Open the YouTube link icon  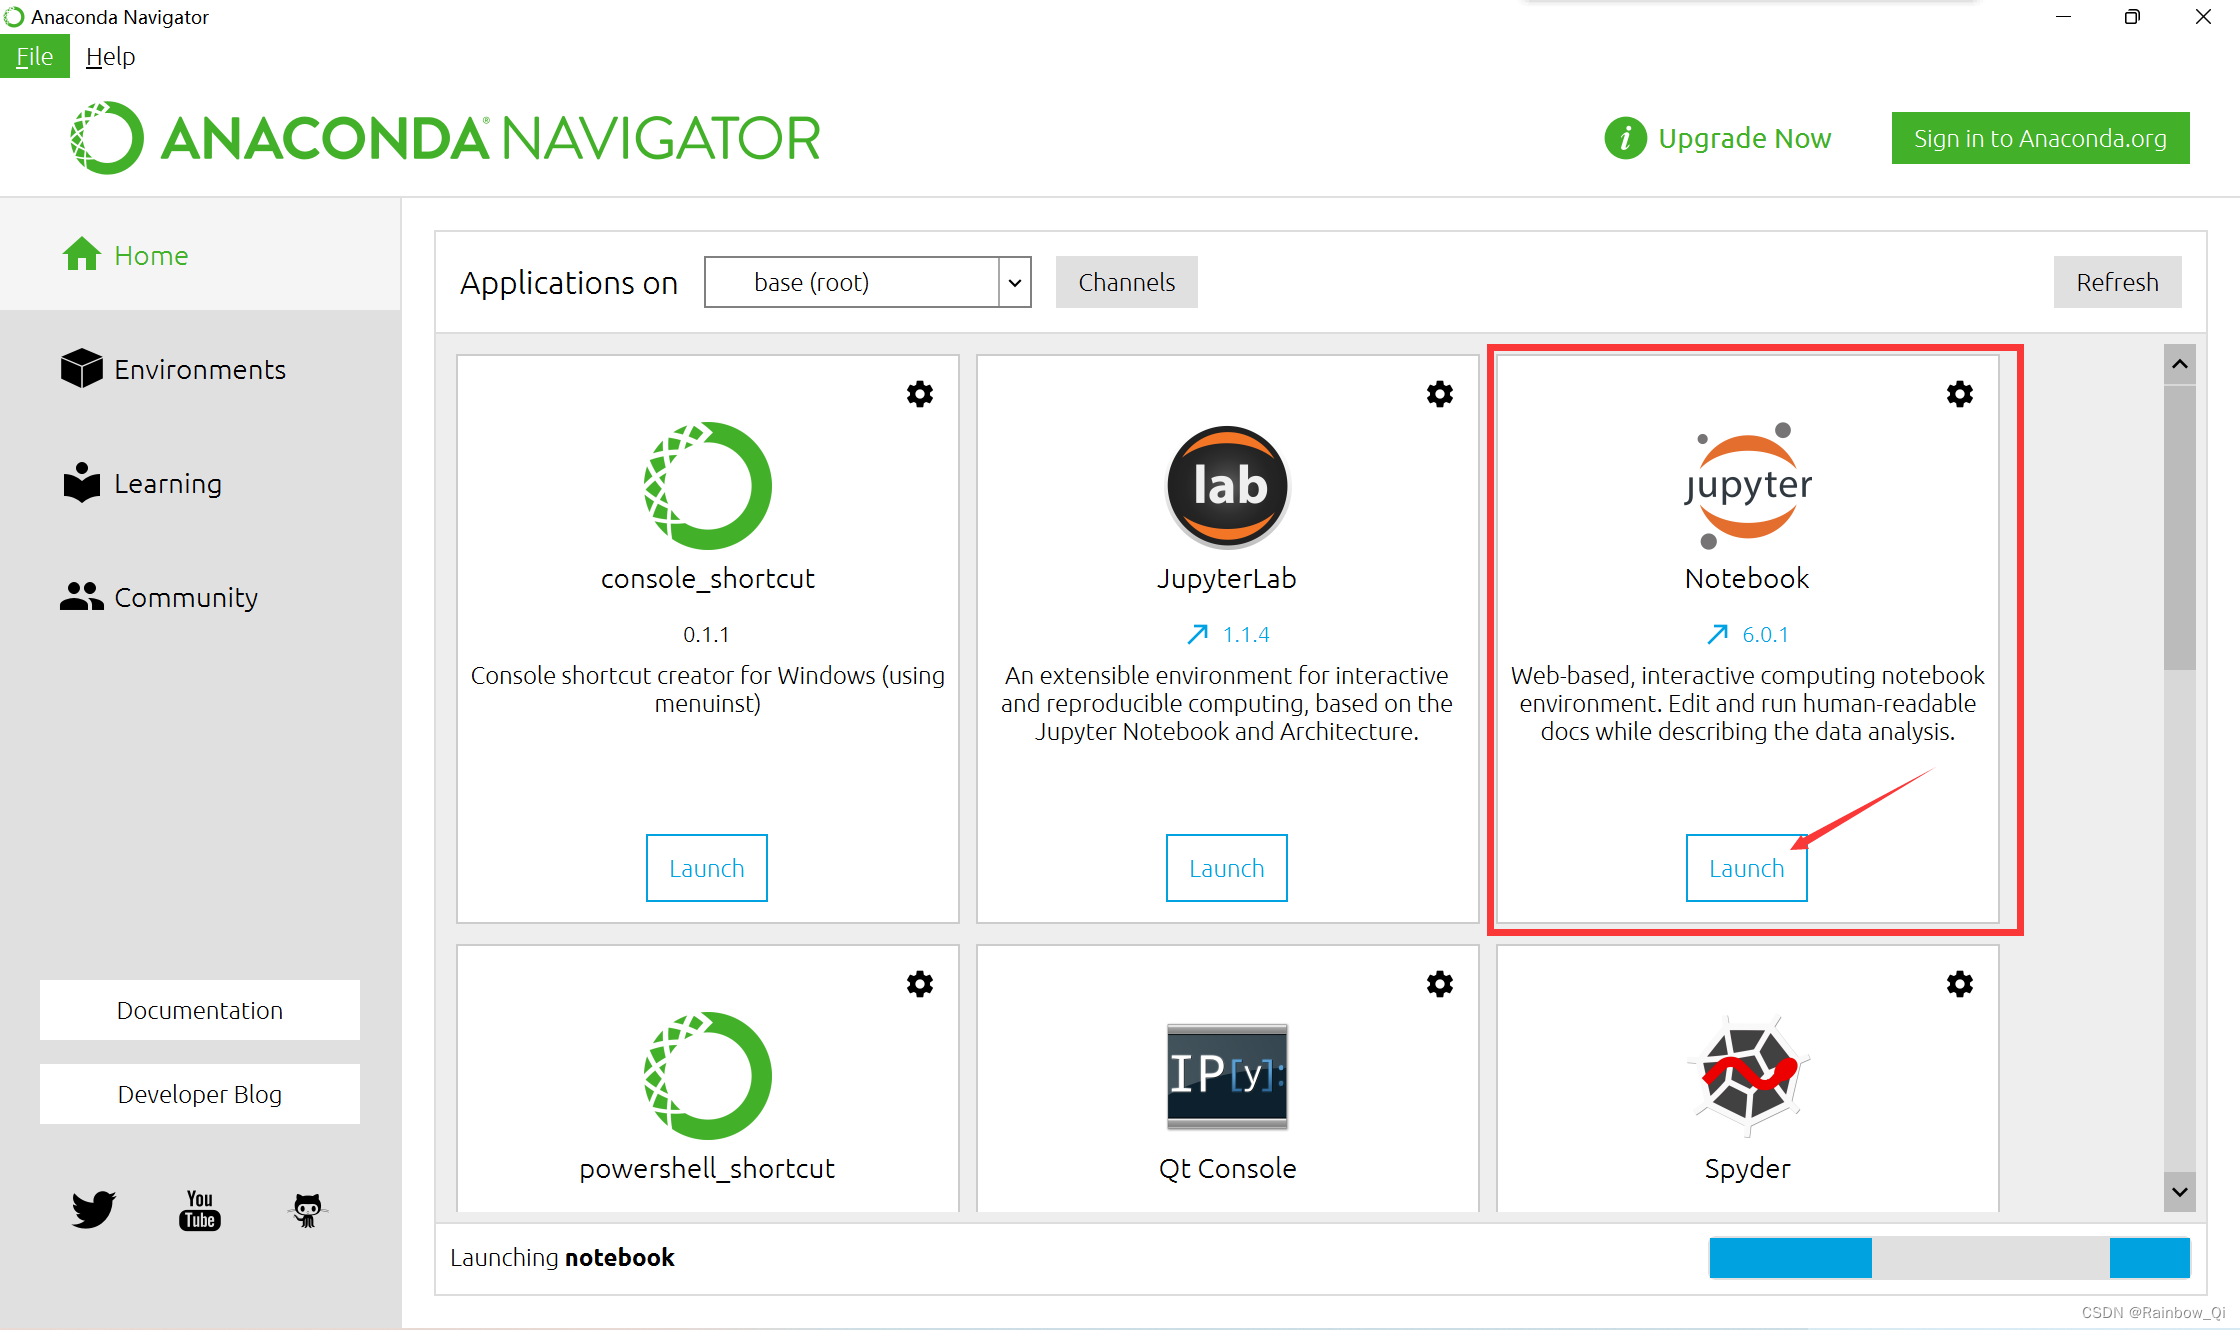(x=200, y=1210)
